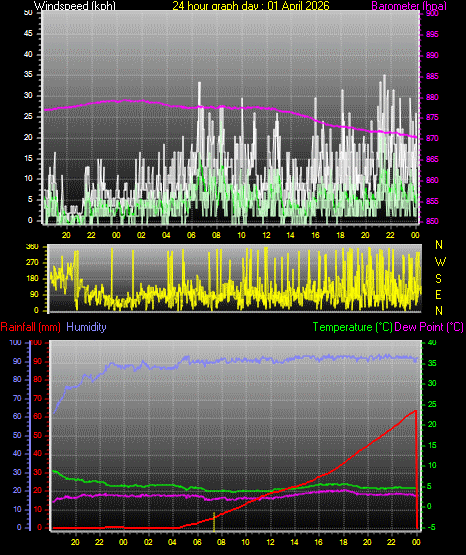Screen dimensions: 466x555
Task: Click the 24 hour graph day title
Action: (251, 5)
